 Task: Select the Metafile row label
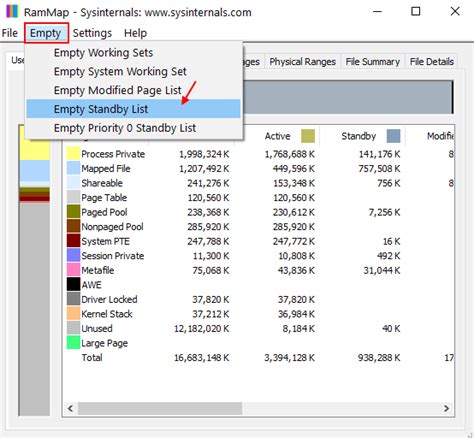click(x=98, y=270)
